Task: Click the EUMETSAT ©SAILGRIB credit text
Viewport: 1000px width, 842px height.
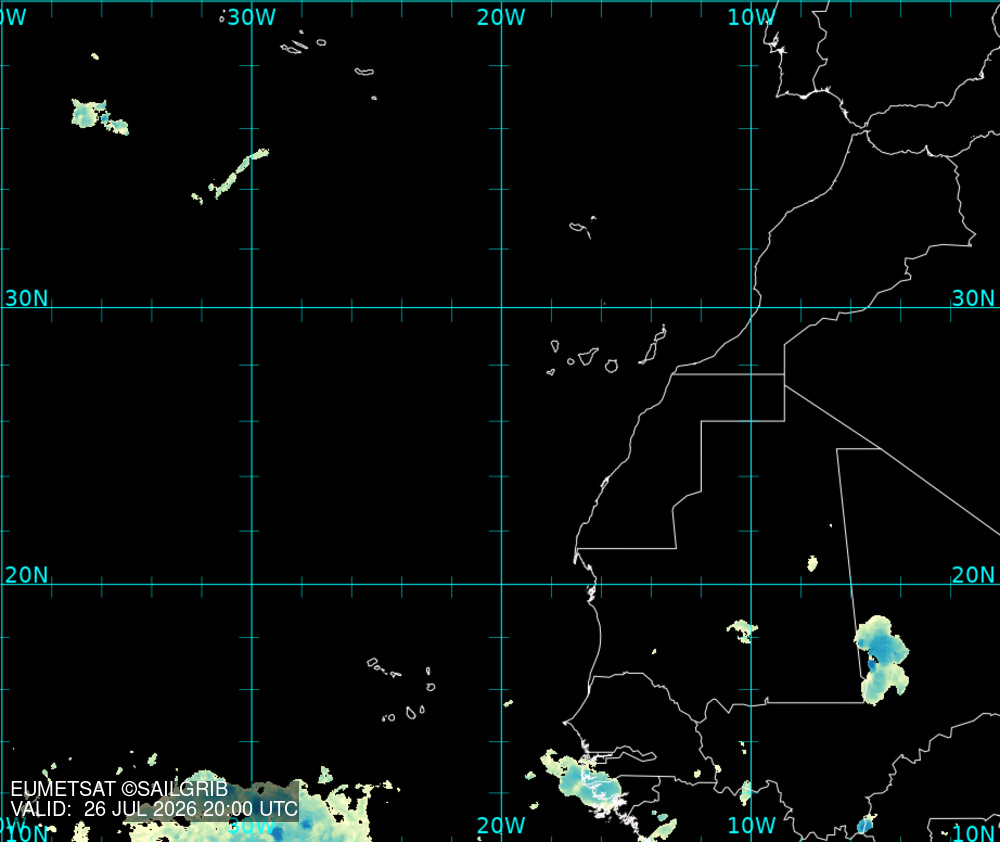Action: pyautogui.click(x=119, y=789)
